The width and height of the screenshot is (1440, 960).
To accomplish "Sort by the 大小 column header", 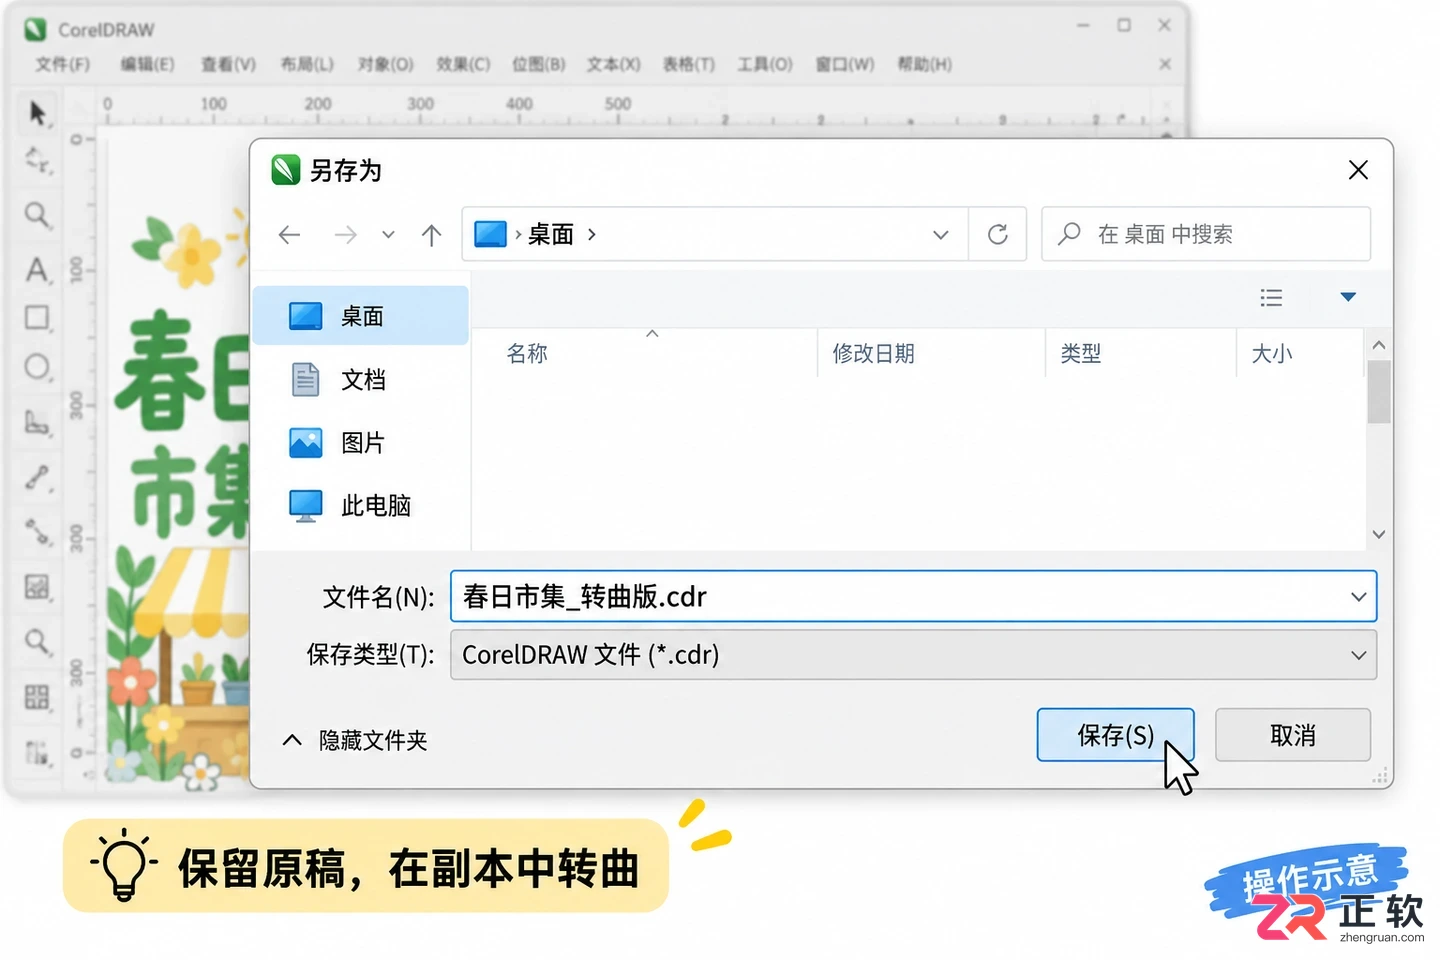I will (1272, 354).
